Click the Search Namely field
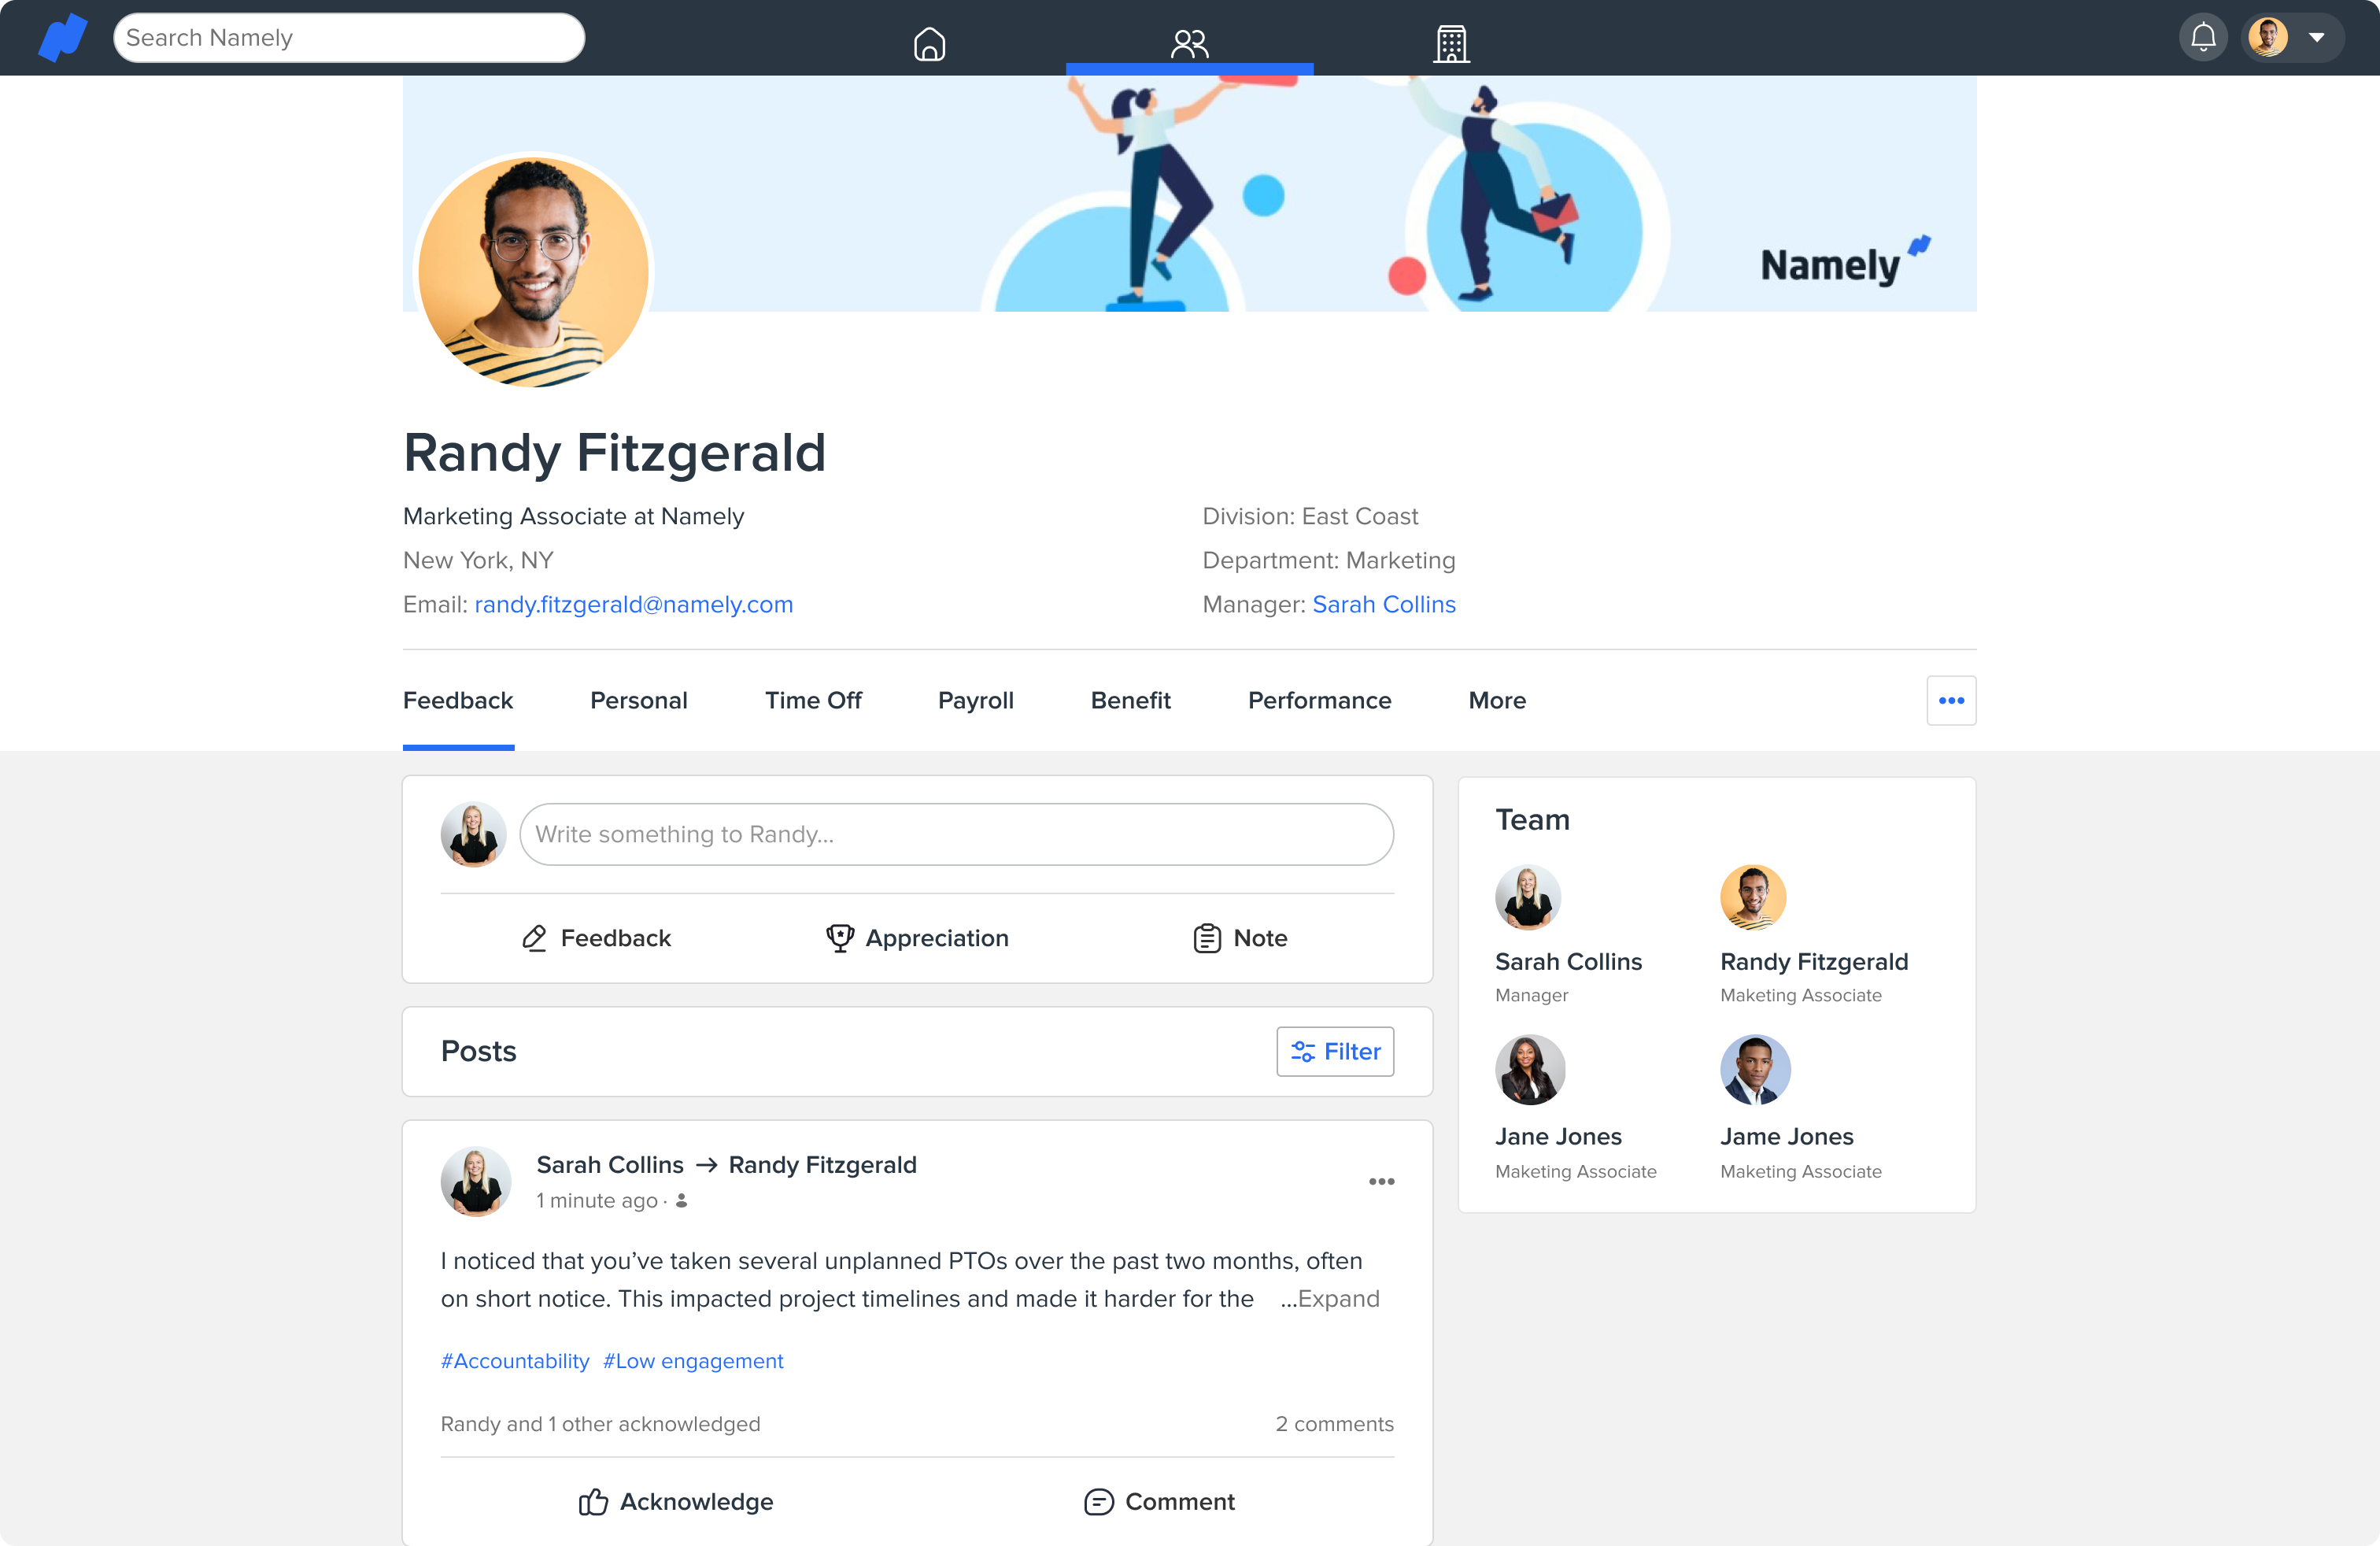 [x=348, y=38]
